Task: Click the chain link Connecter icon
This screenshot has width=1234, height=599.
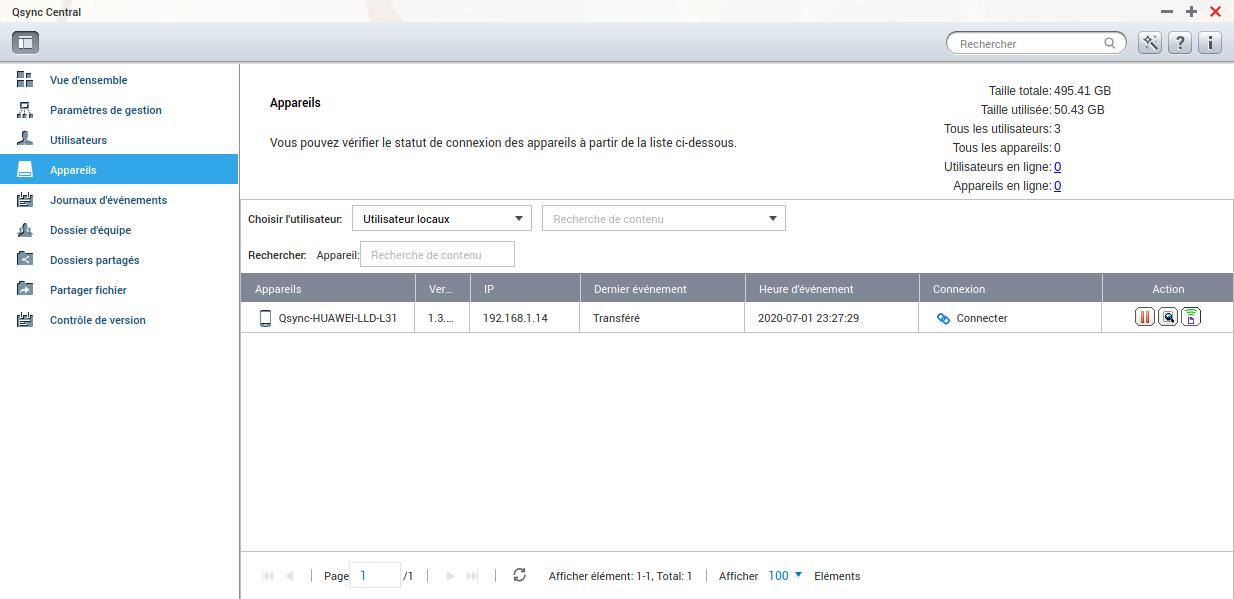Action: point(943,319)
